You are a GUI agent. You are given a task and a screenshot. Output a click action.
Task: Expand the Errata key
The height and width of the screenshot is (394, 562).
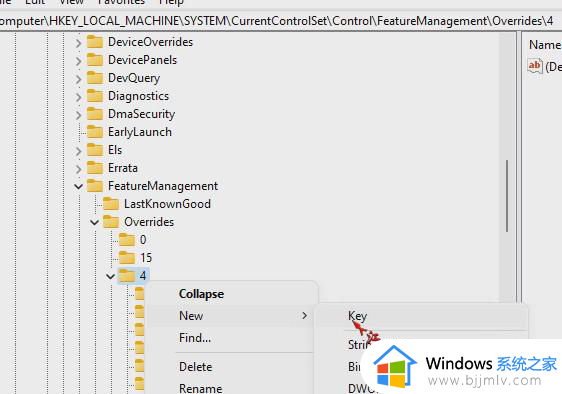point(78,169)
